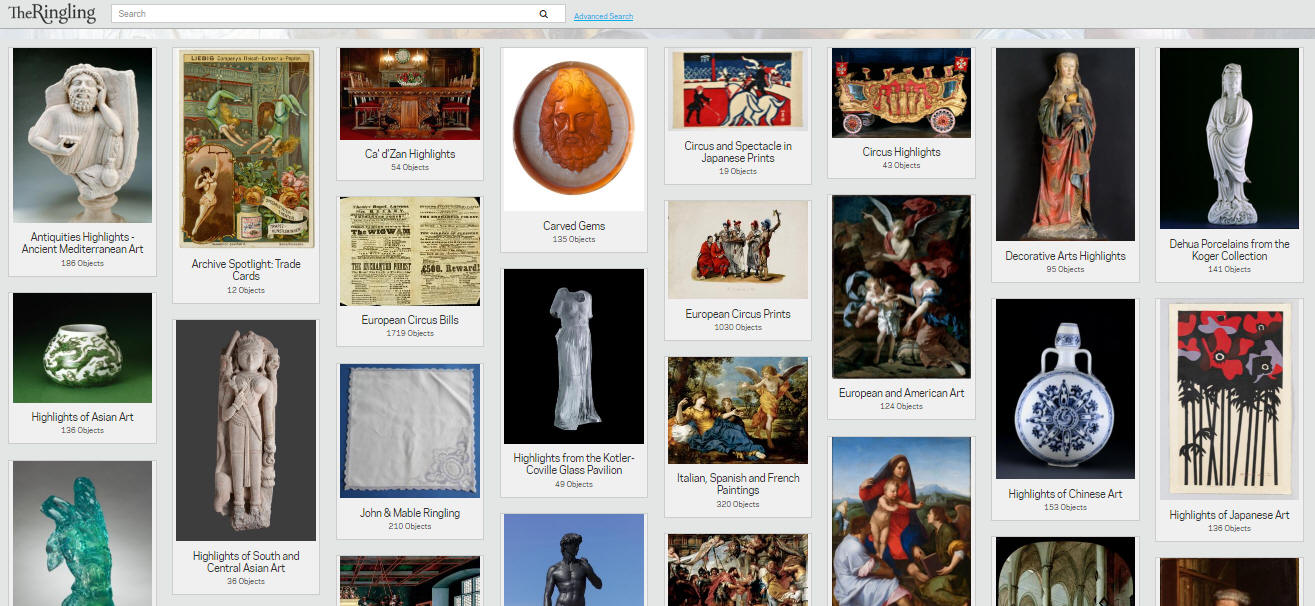The height and width of the screenshot is (606, 1315).
Task: Click the 36 Objects count text
Action: (x=246, y=582)
